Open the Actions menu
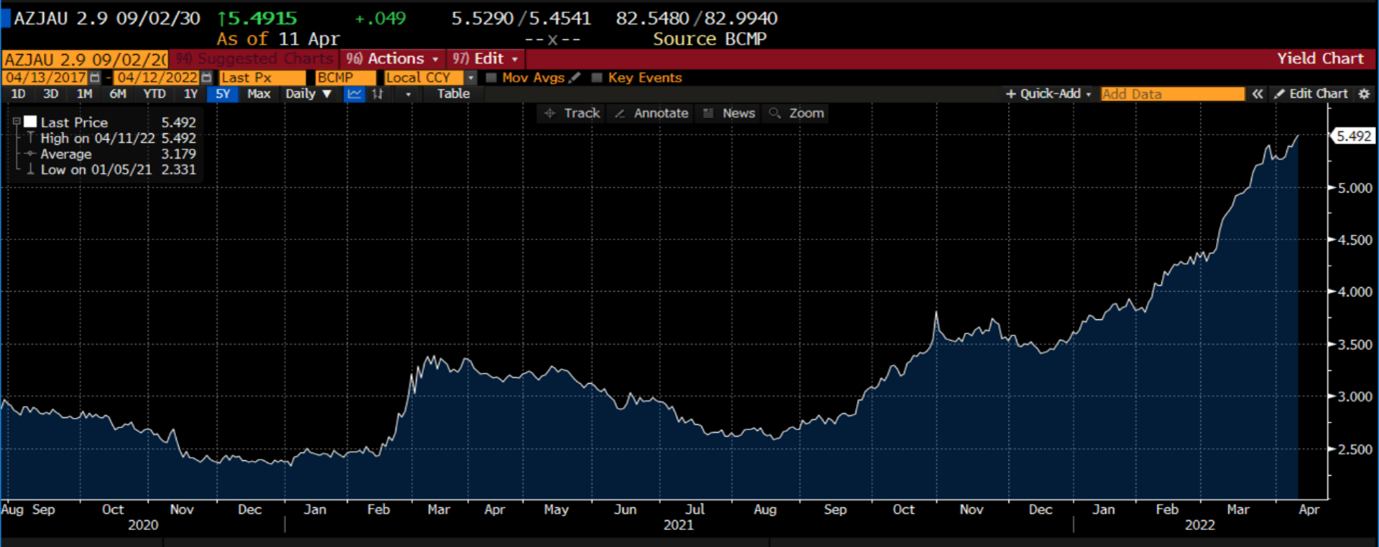This screenshot has width=1379, height=547. (x=392, y=59)
